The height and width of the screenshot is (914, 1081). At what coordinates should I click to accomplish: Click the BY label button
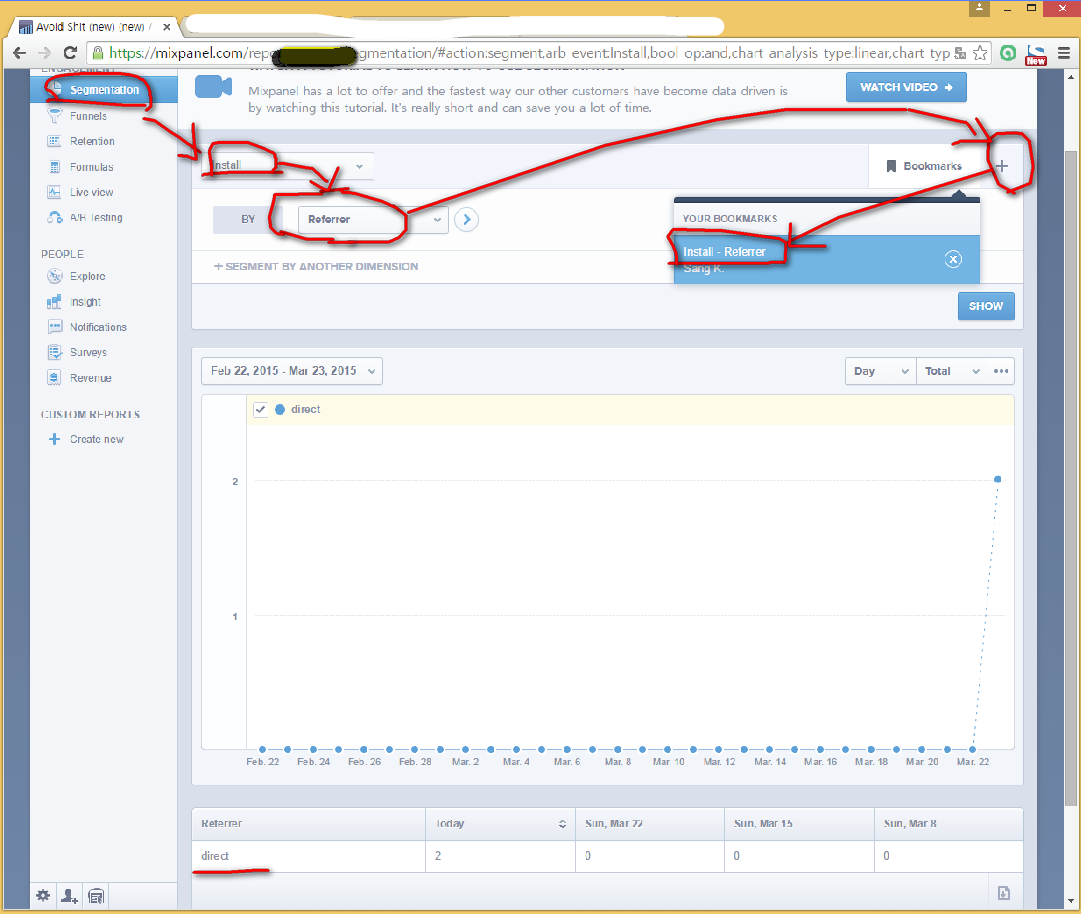point(247,220)
